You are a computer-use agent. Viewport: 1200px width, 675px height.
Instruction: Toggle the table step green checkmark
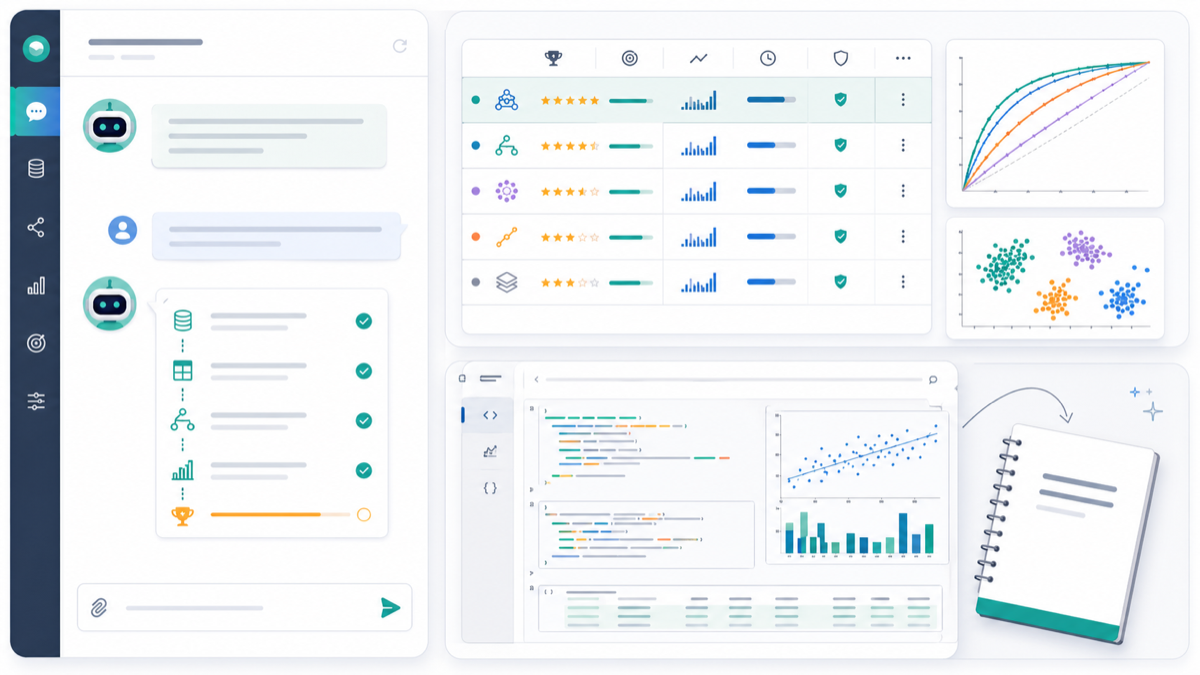(x=364, y=371)
